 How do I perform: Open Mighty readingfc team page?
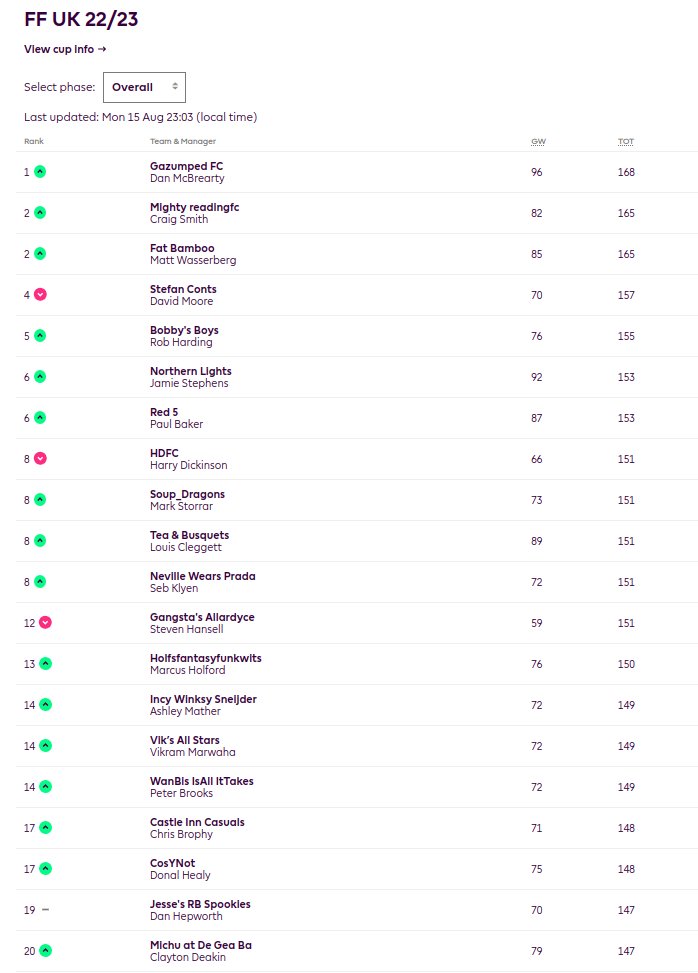194,207
